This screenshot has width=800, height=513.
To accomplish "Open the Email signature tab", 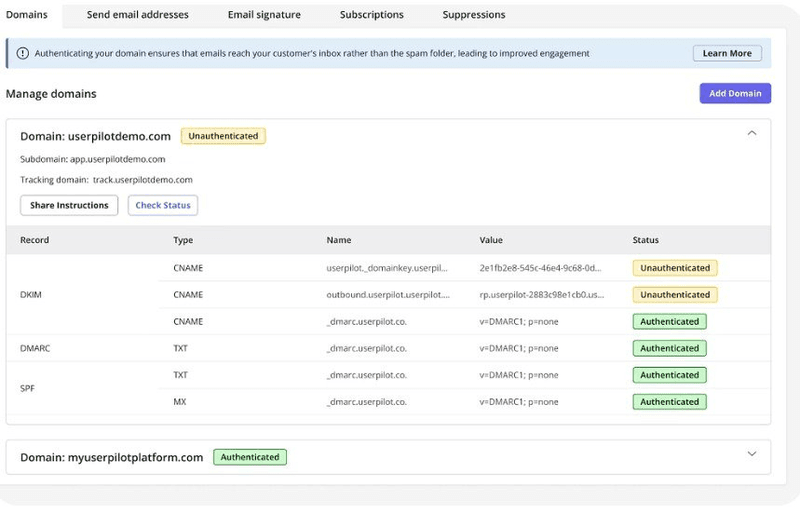I will pyautogui.click(x=264, y=15).
